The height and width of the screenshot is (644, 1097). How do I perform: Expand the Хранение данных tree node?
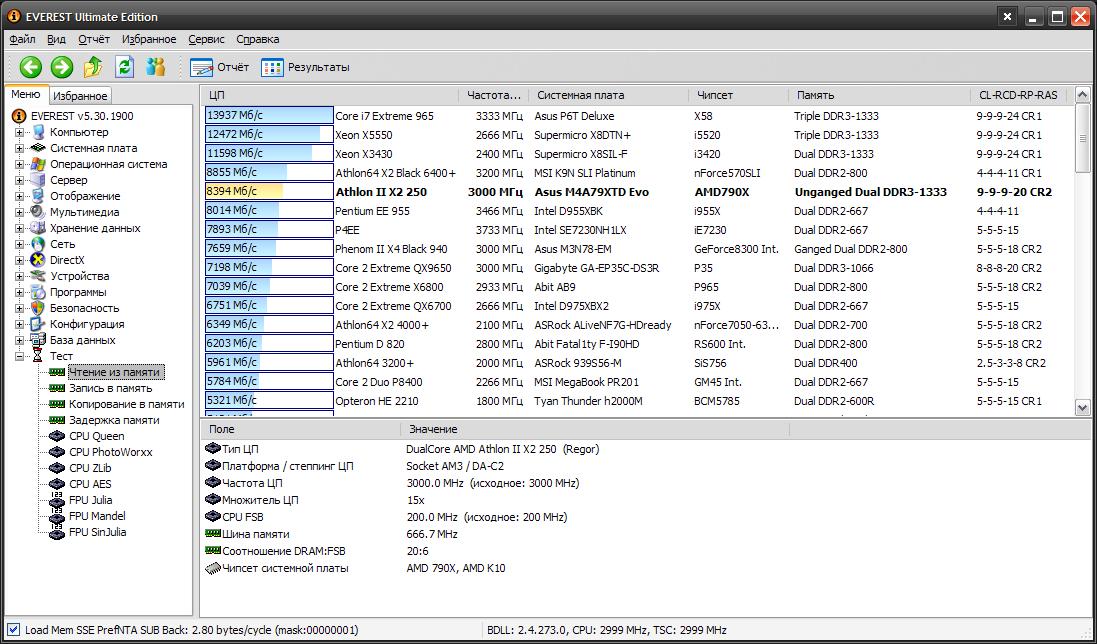tap(20, 228)
